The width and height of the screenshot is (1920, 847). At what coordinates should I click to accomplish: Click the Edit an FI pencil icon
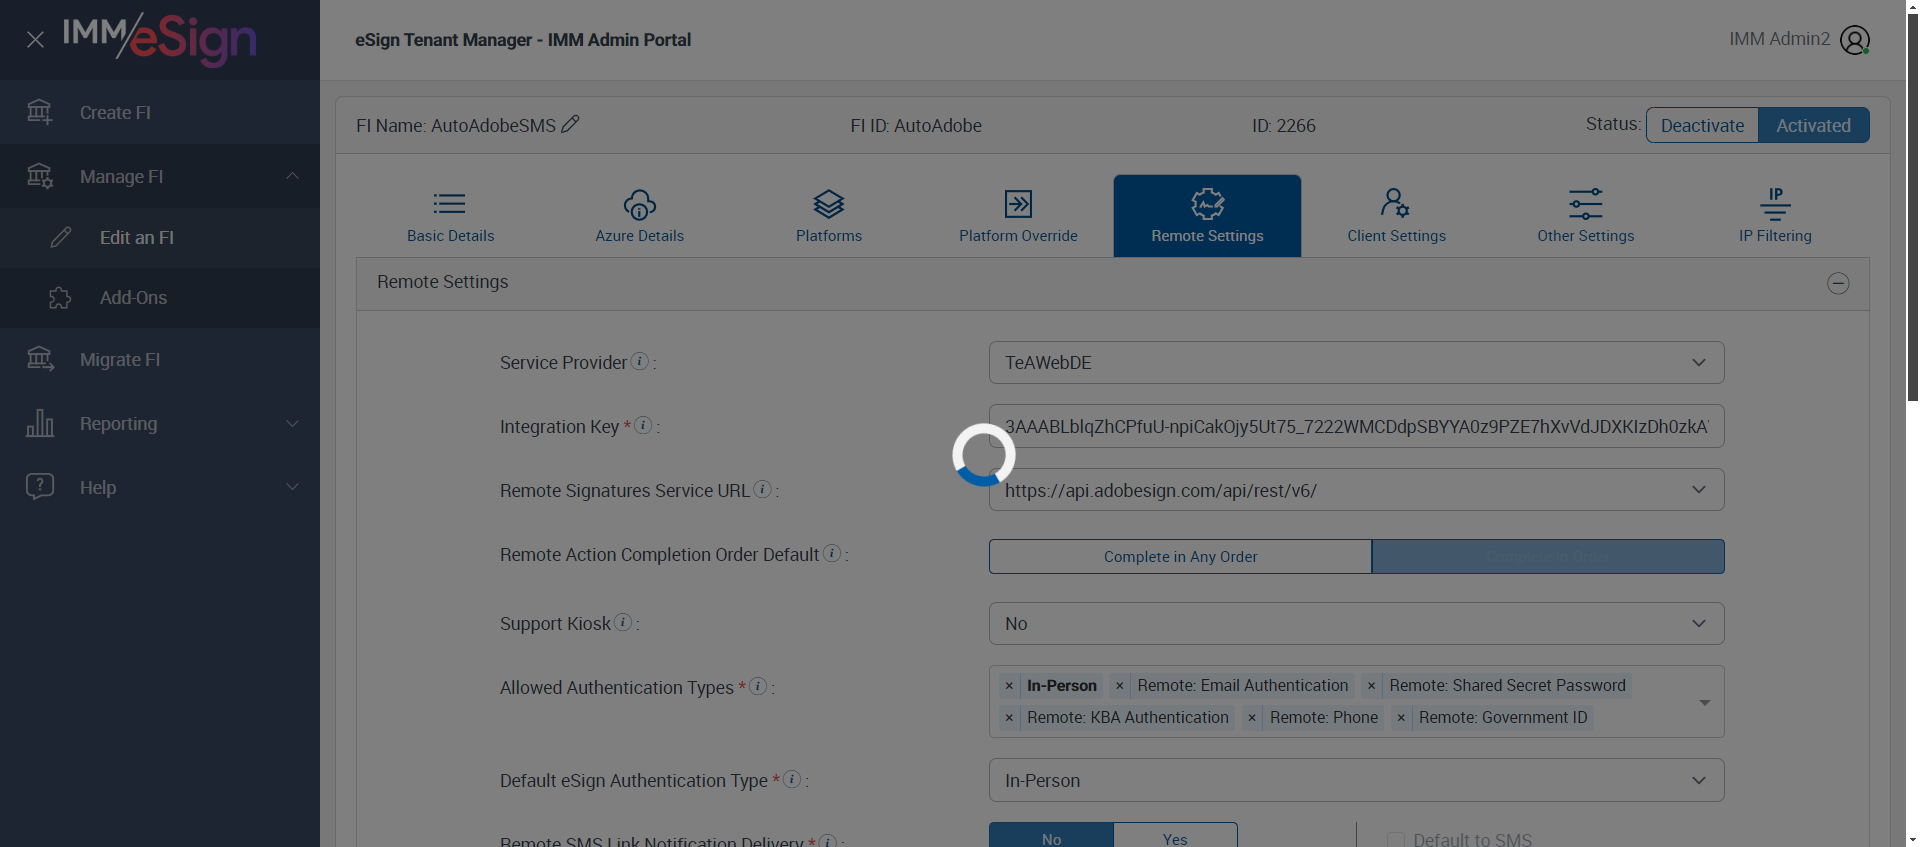tap(61, 237)
